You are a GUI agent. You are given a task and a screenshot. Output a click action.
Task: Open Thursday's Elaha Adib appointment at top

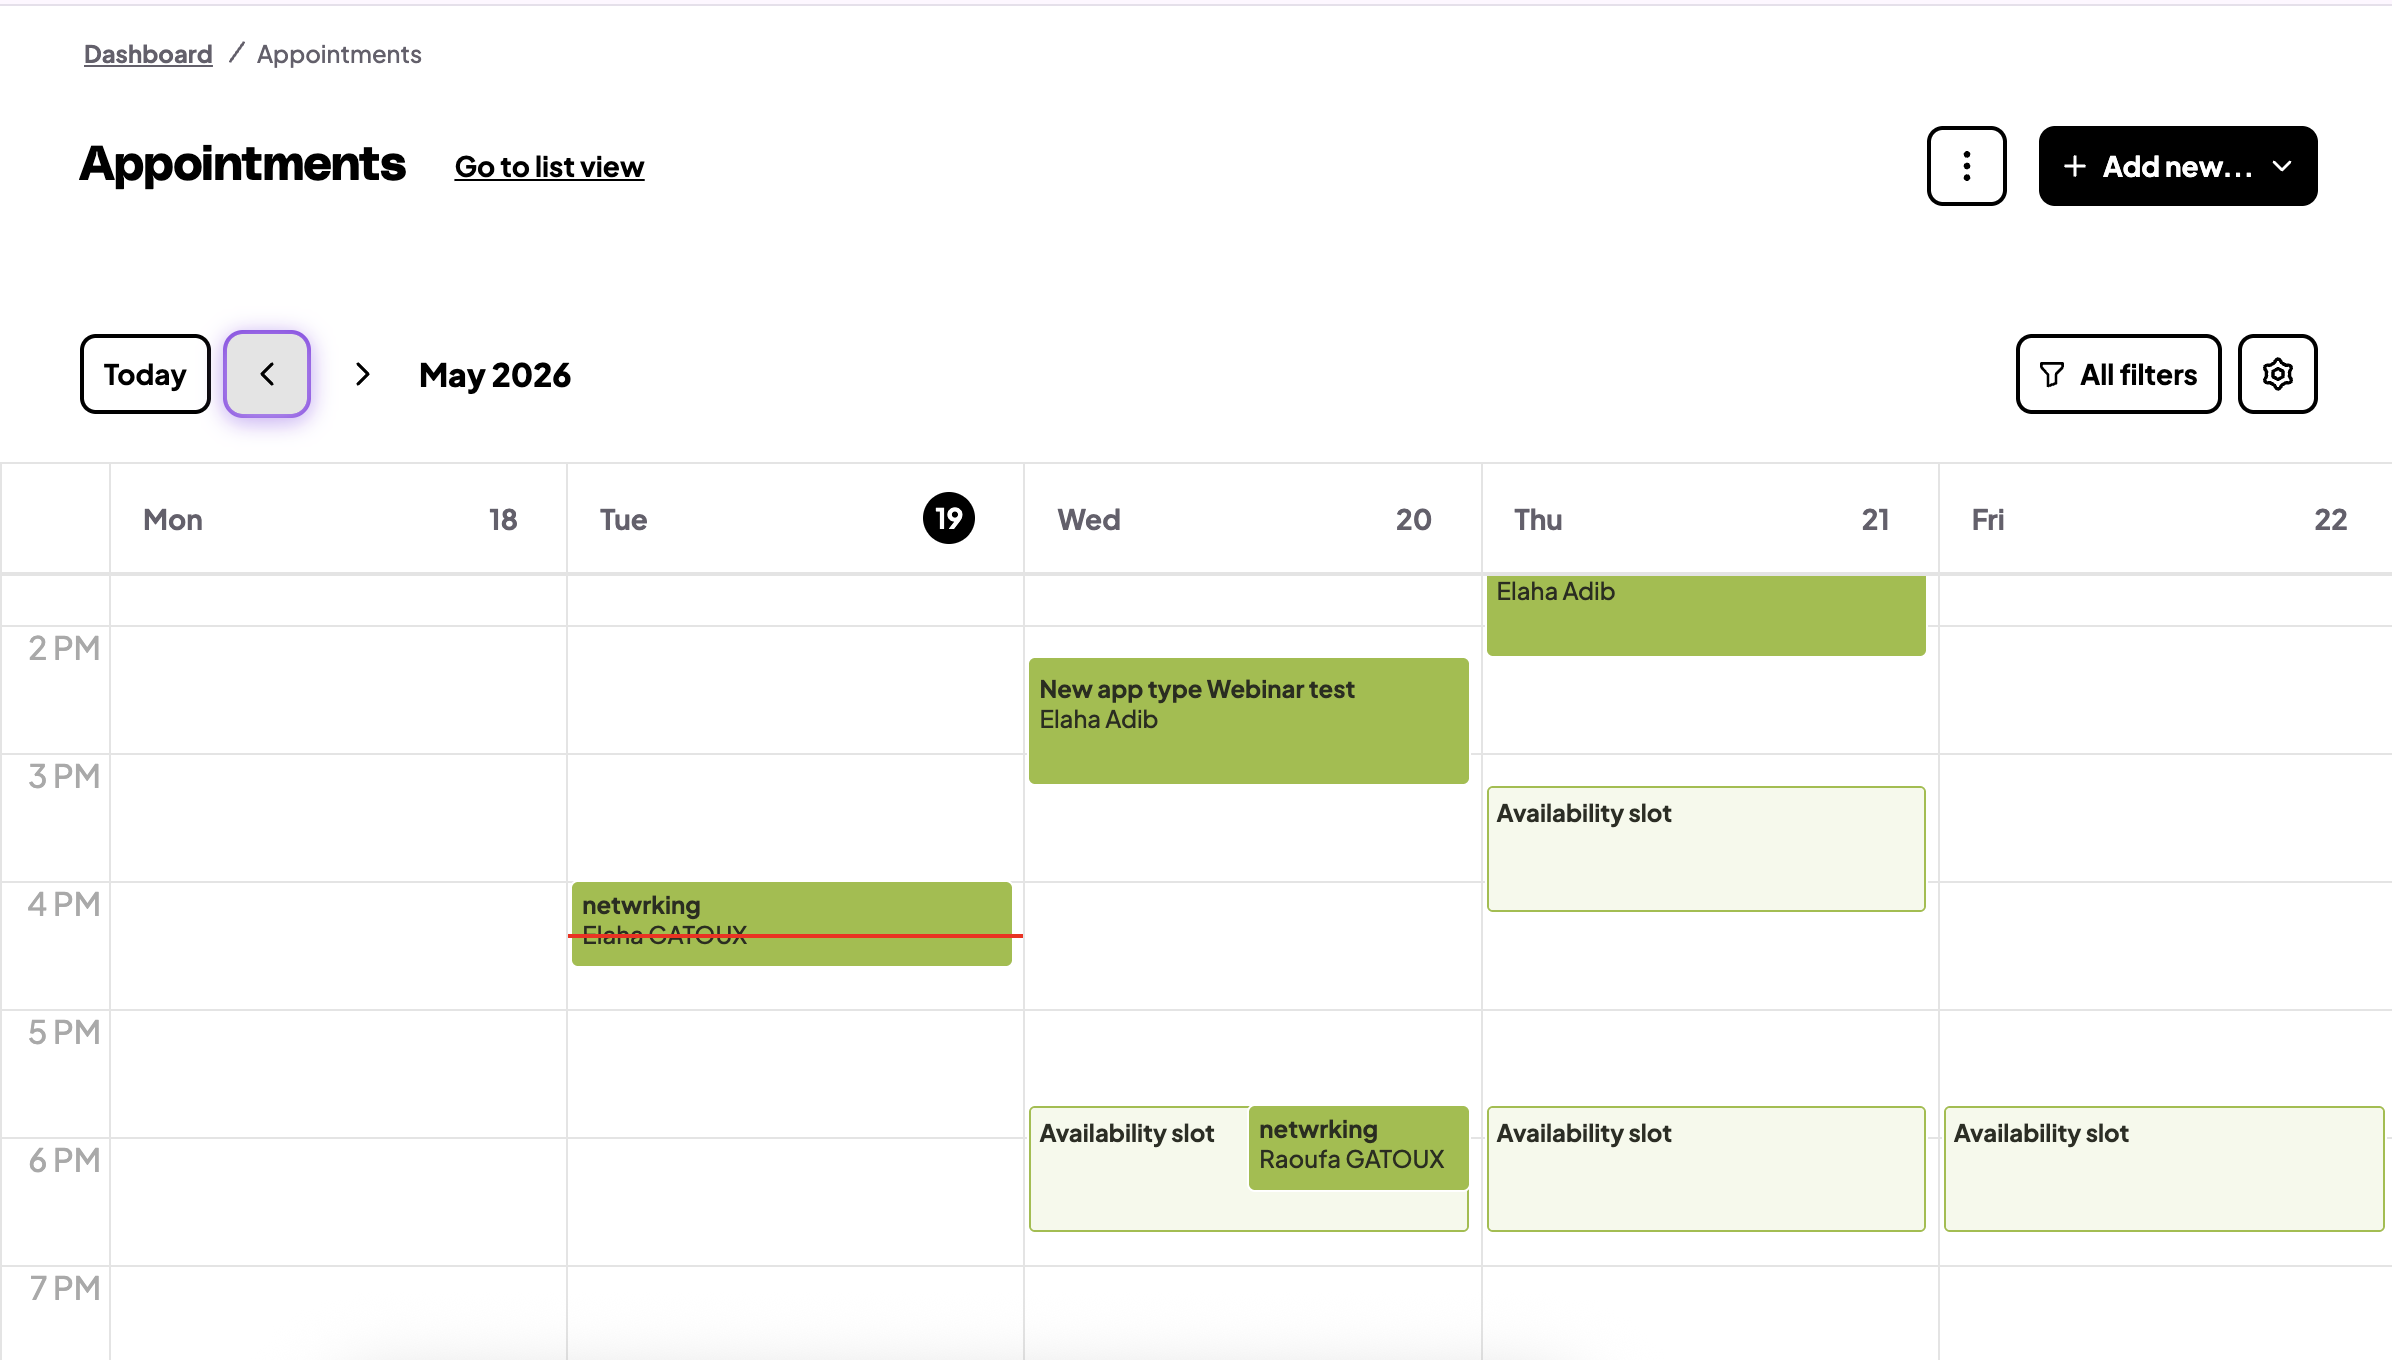[x=1706, y=615]
